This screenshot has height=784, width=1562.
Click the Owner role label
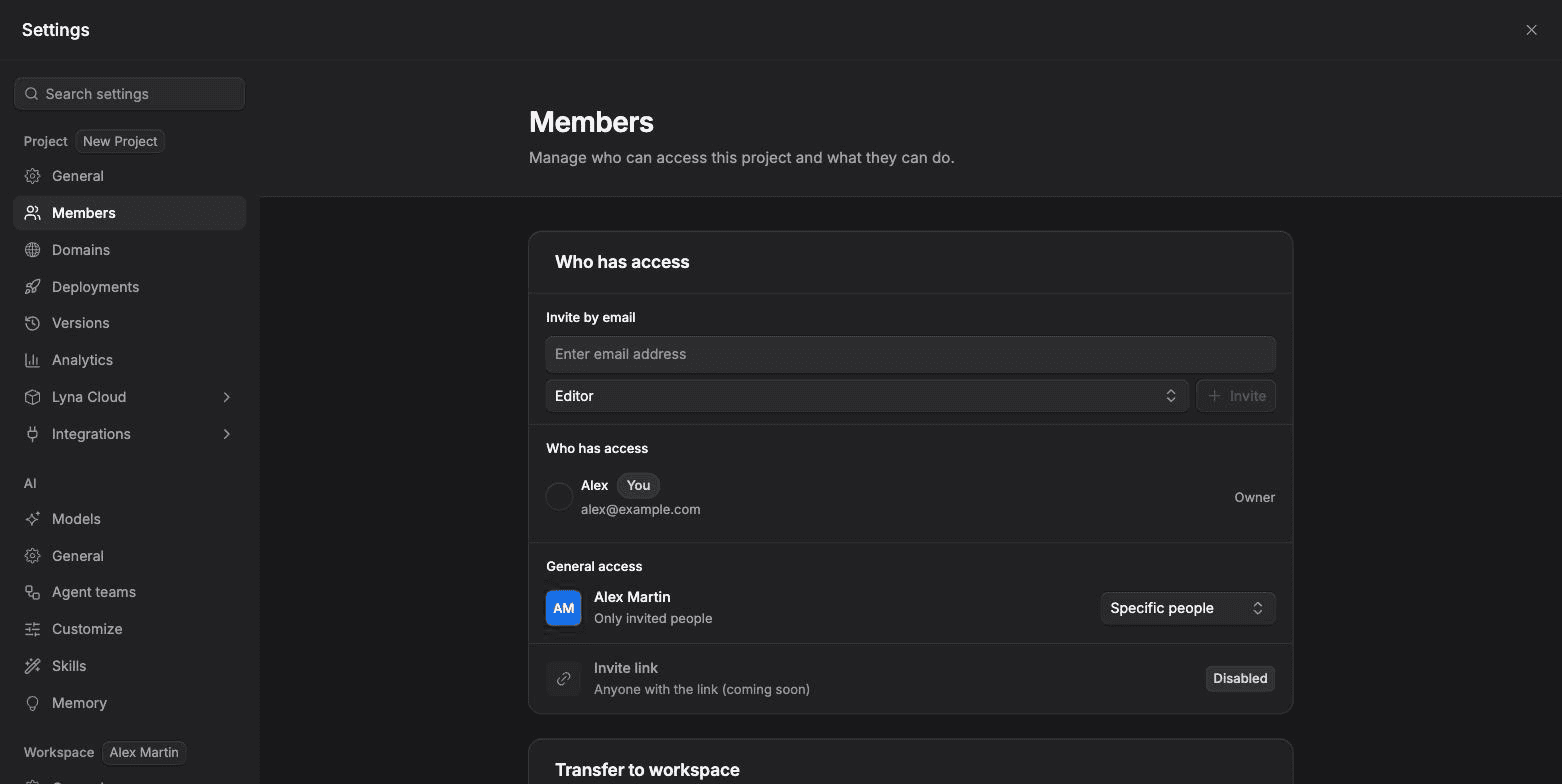click(x=1254, y=497)
